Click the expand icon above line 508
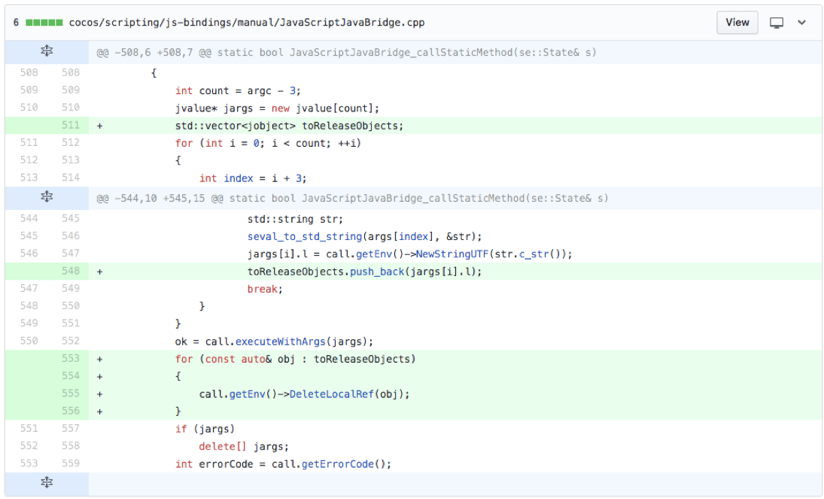This screenshot has width=824, height=499. click(46, 52)
